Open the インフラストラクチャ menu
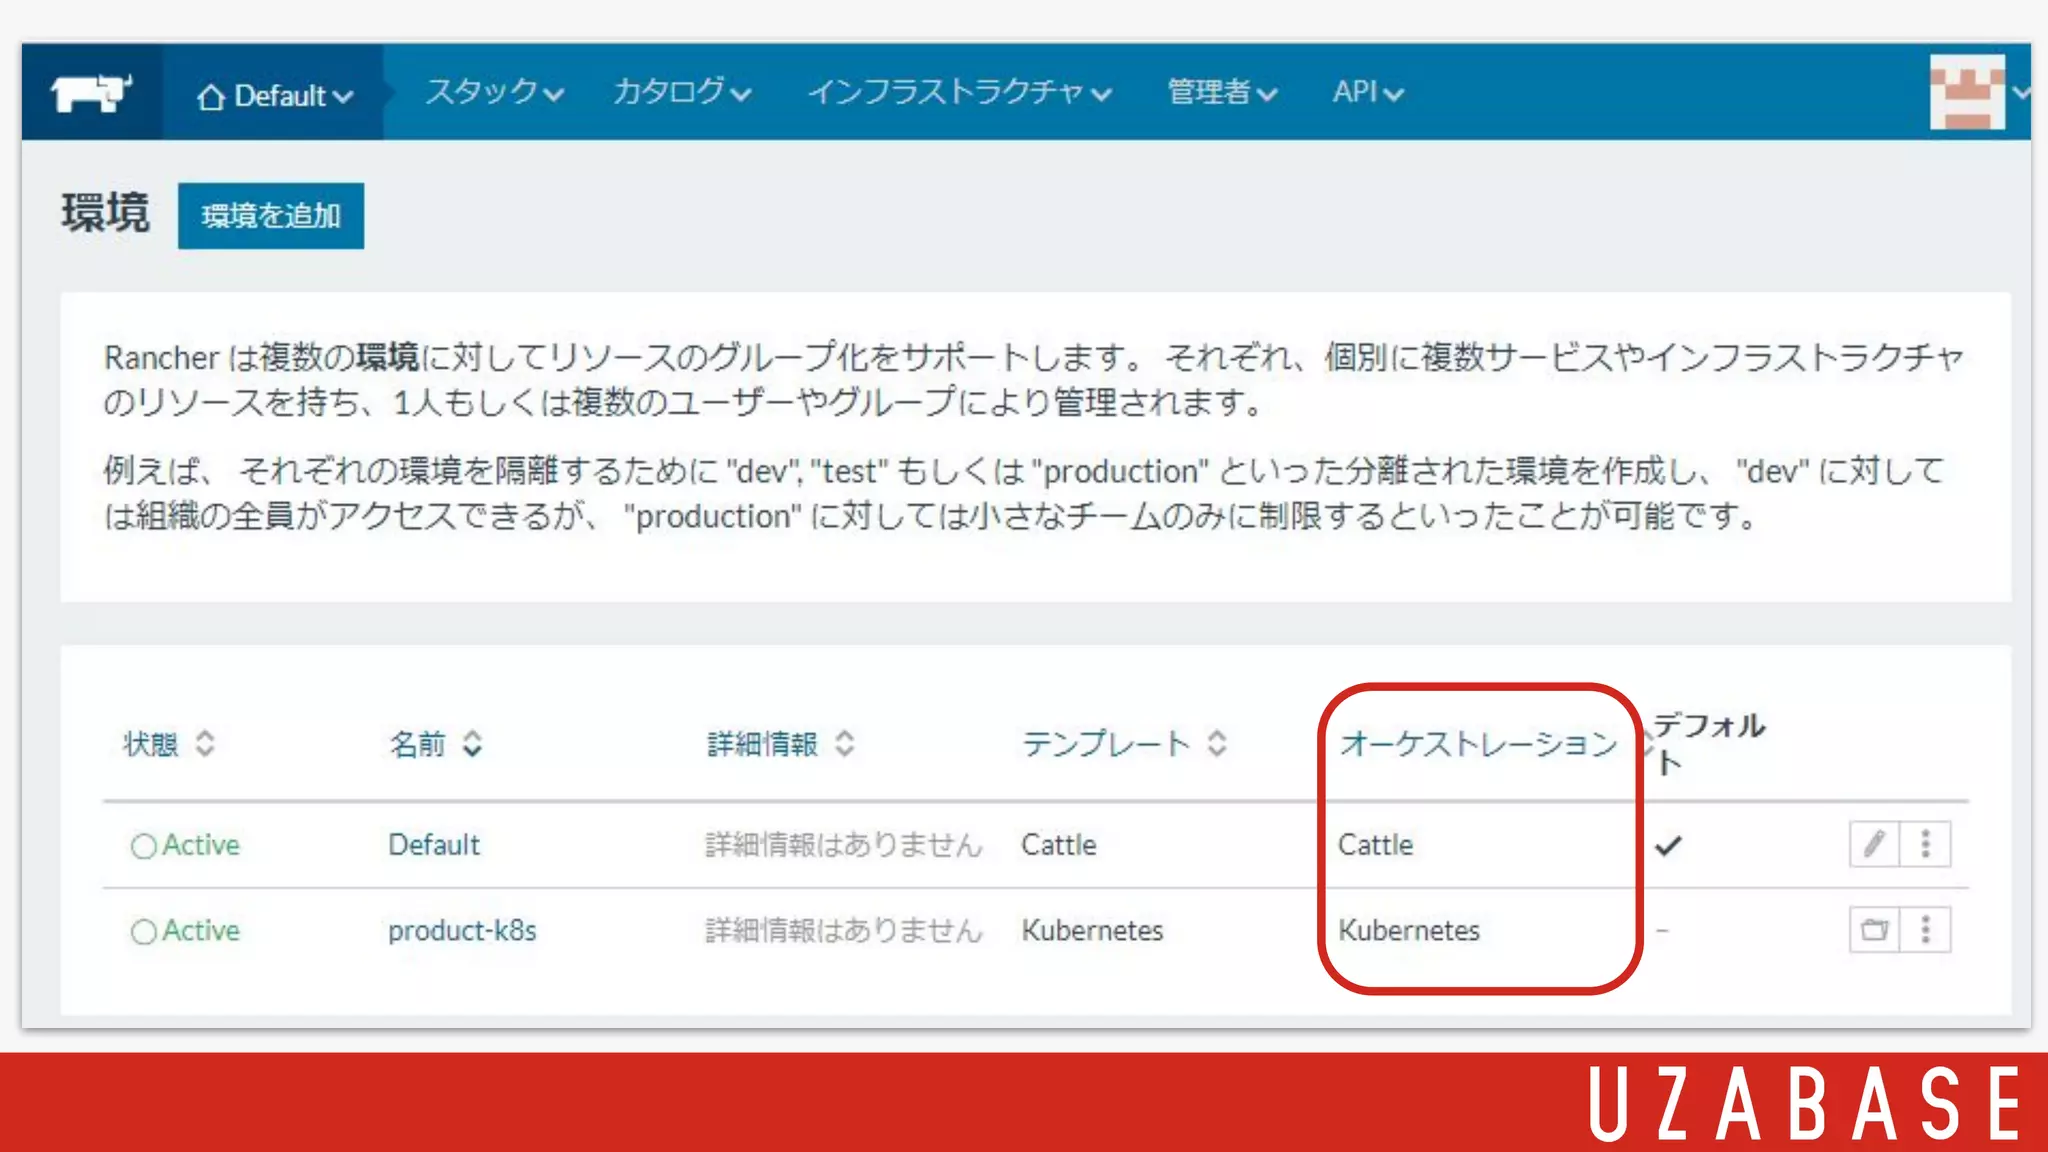 [x=959, y=93]
